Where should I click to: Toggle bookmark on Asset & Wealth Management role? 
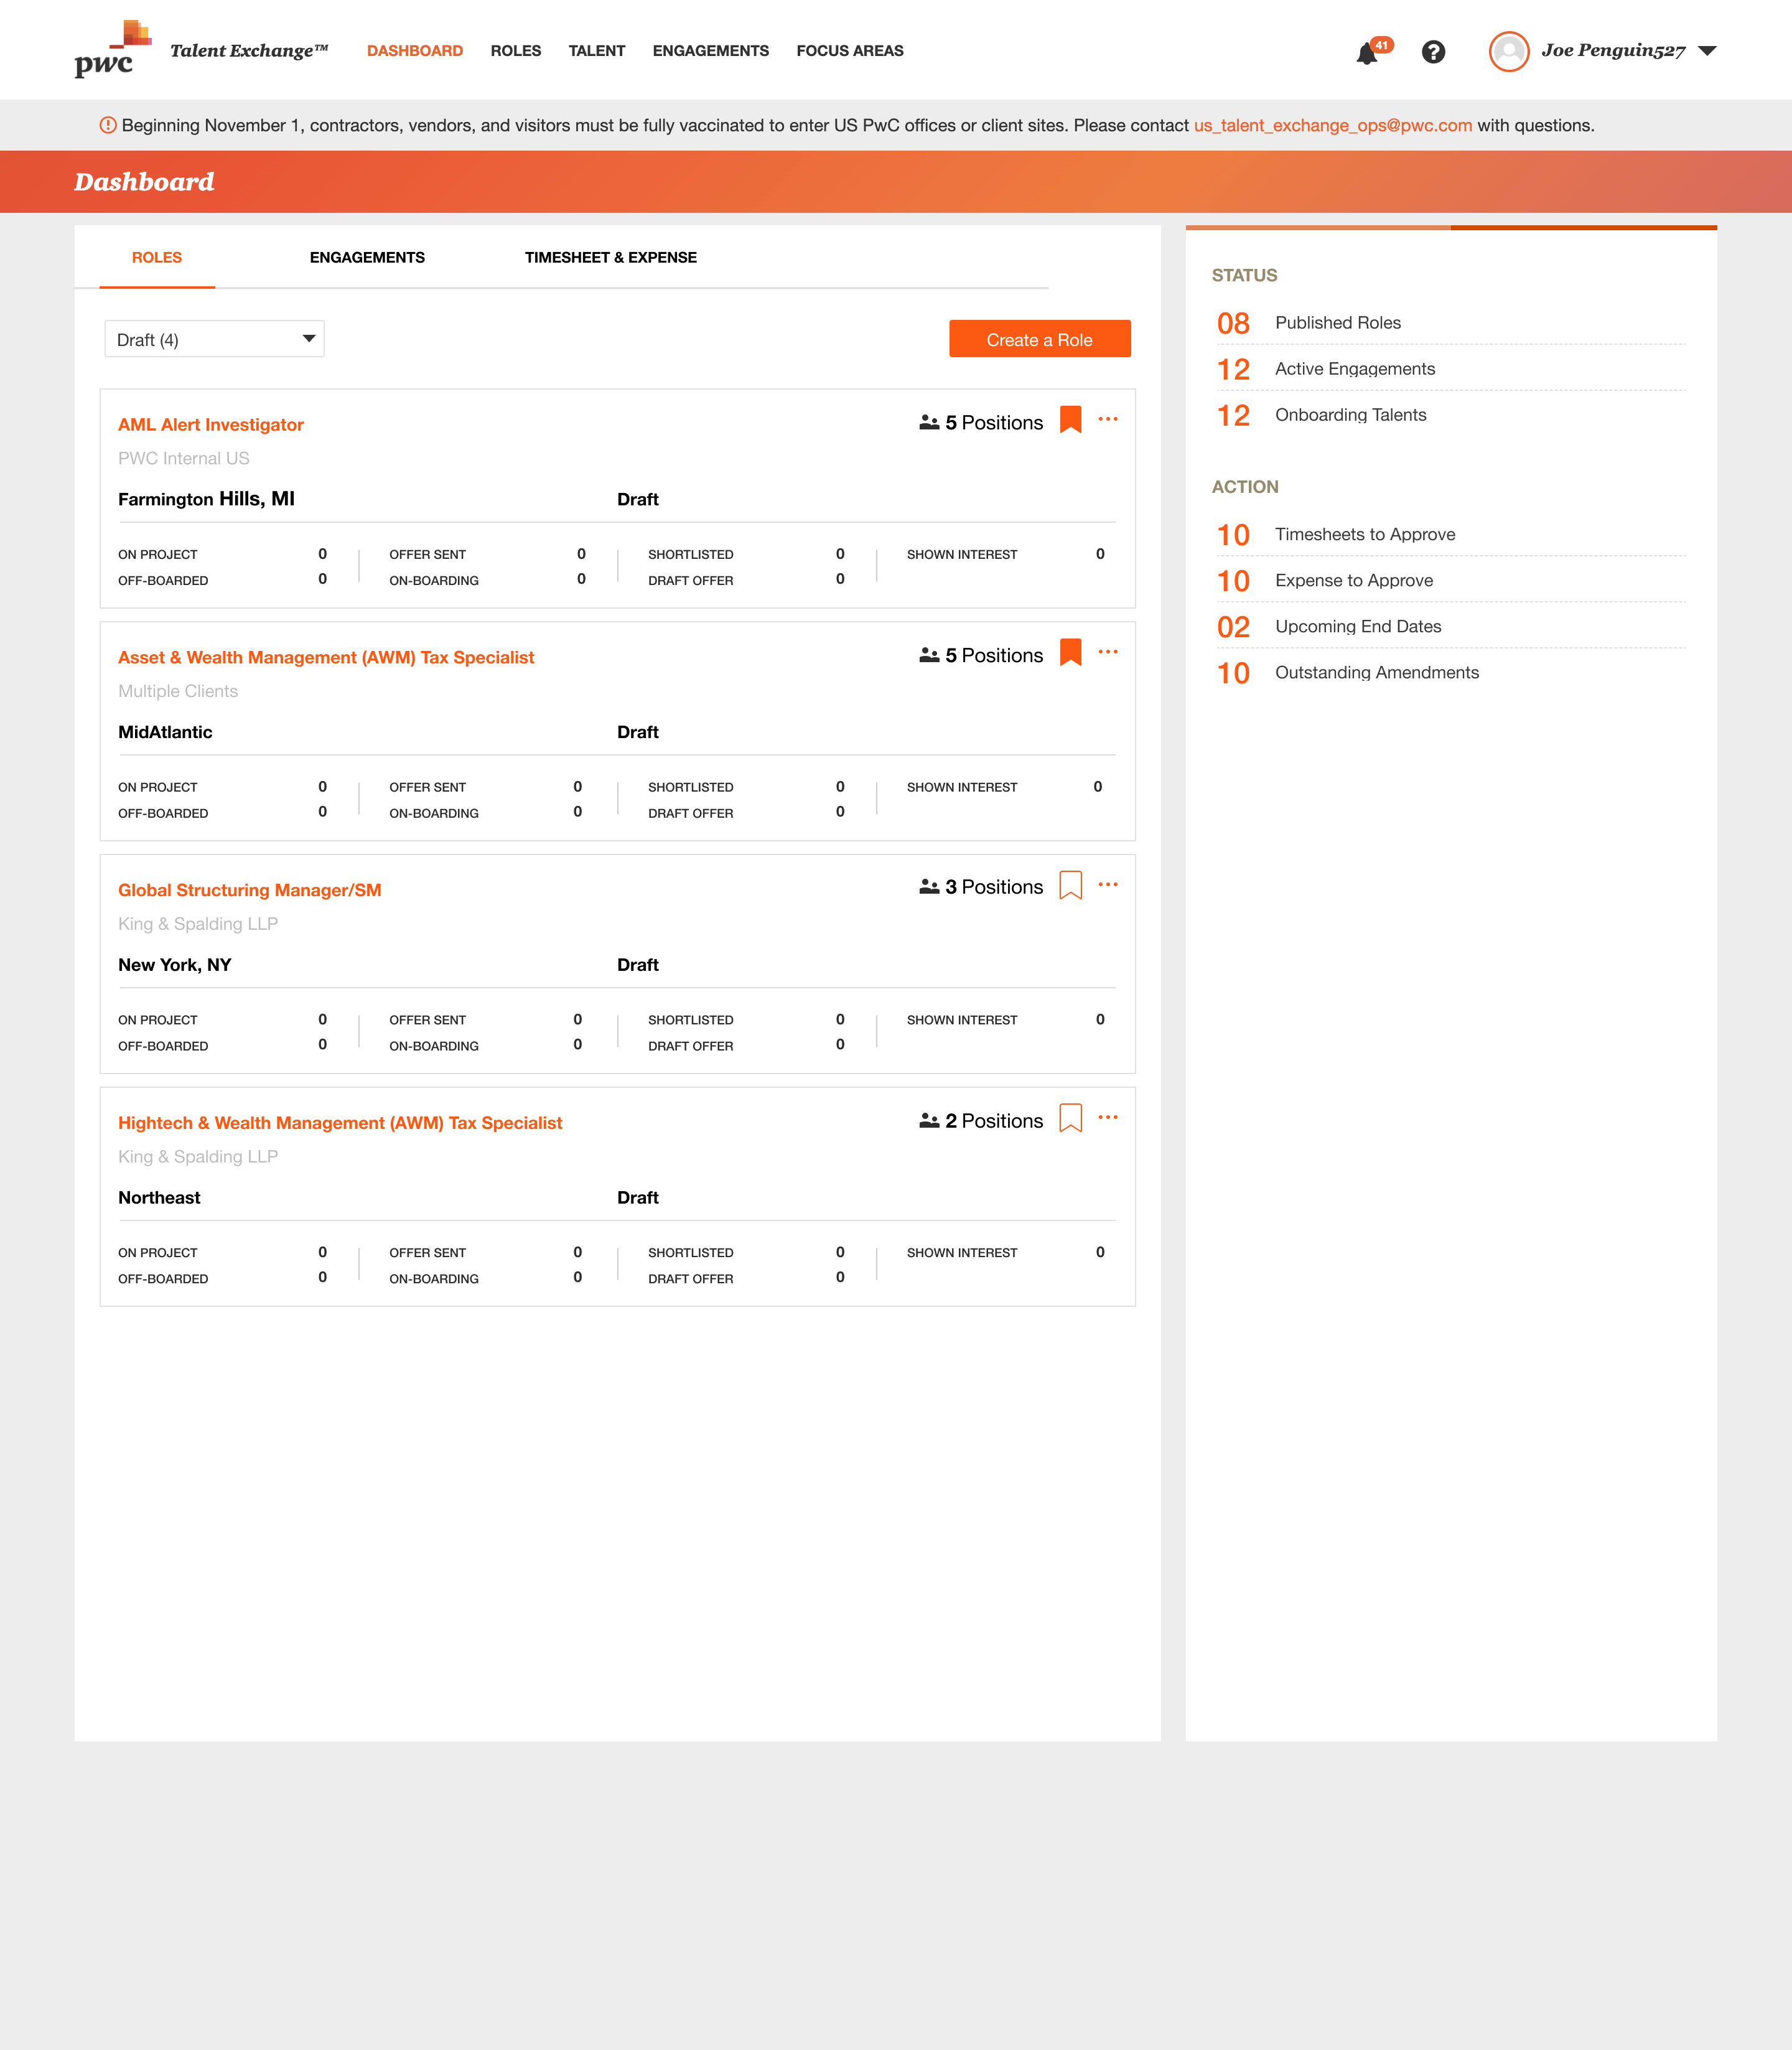tap(1070, 653)
